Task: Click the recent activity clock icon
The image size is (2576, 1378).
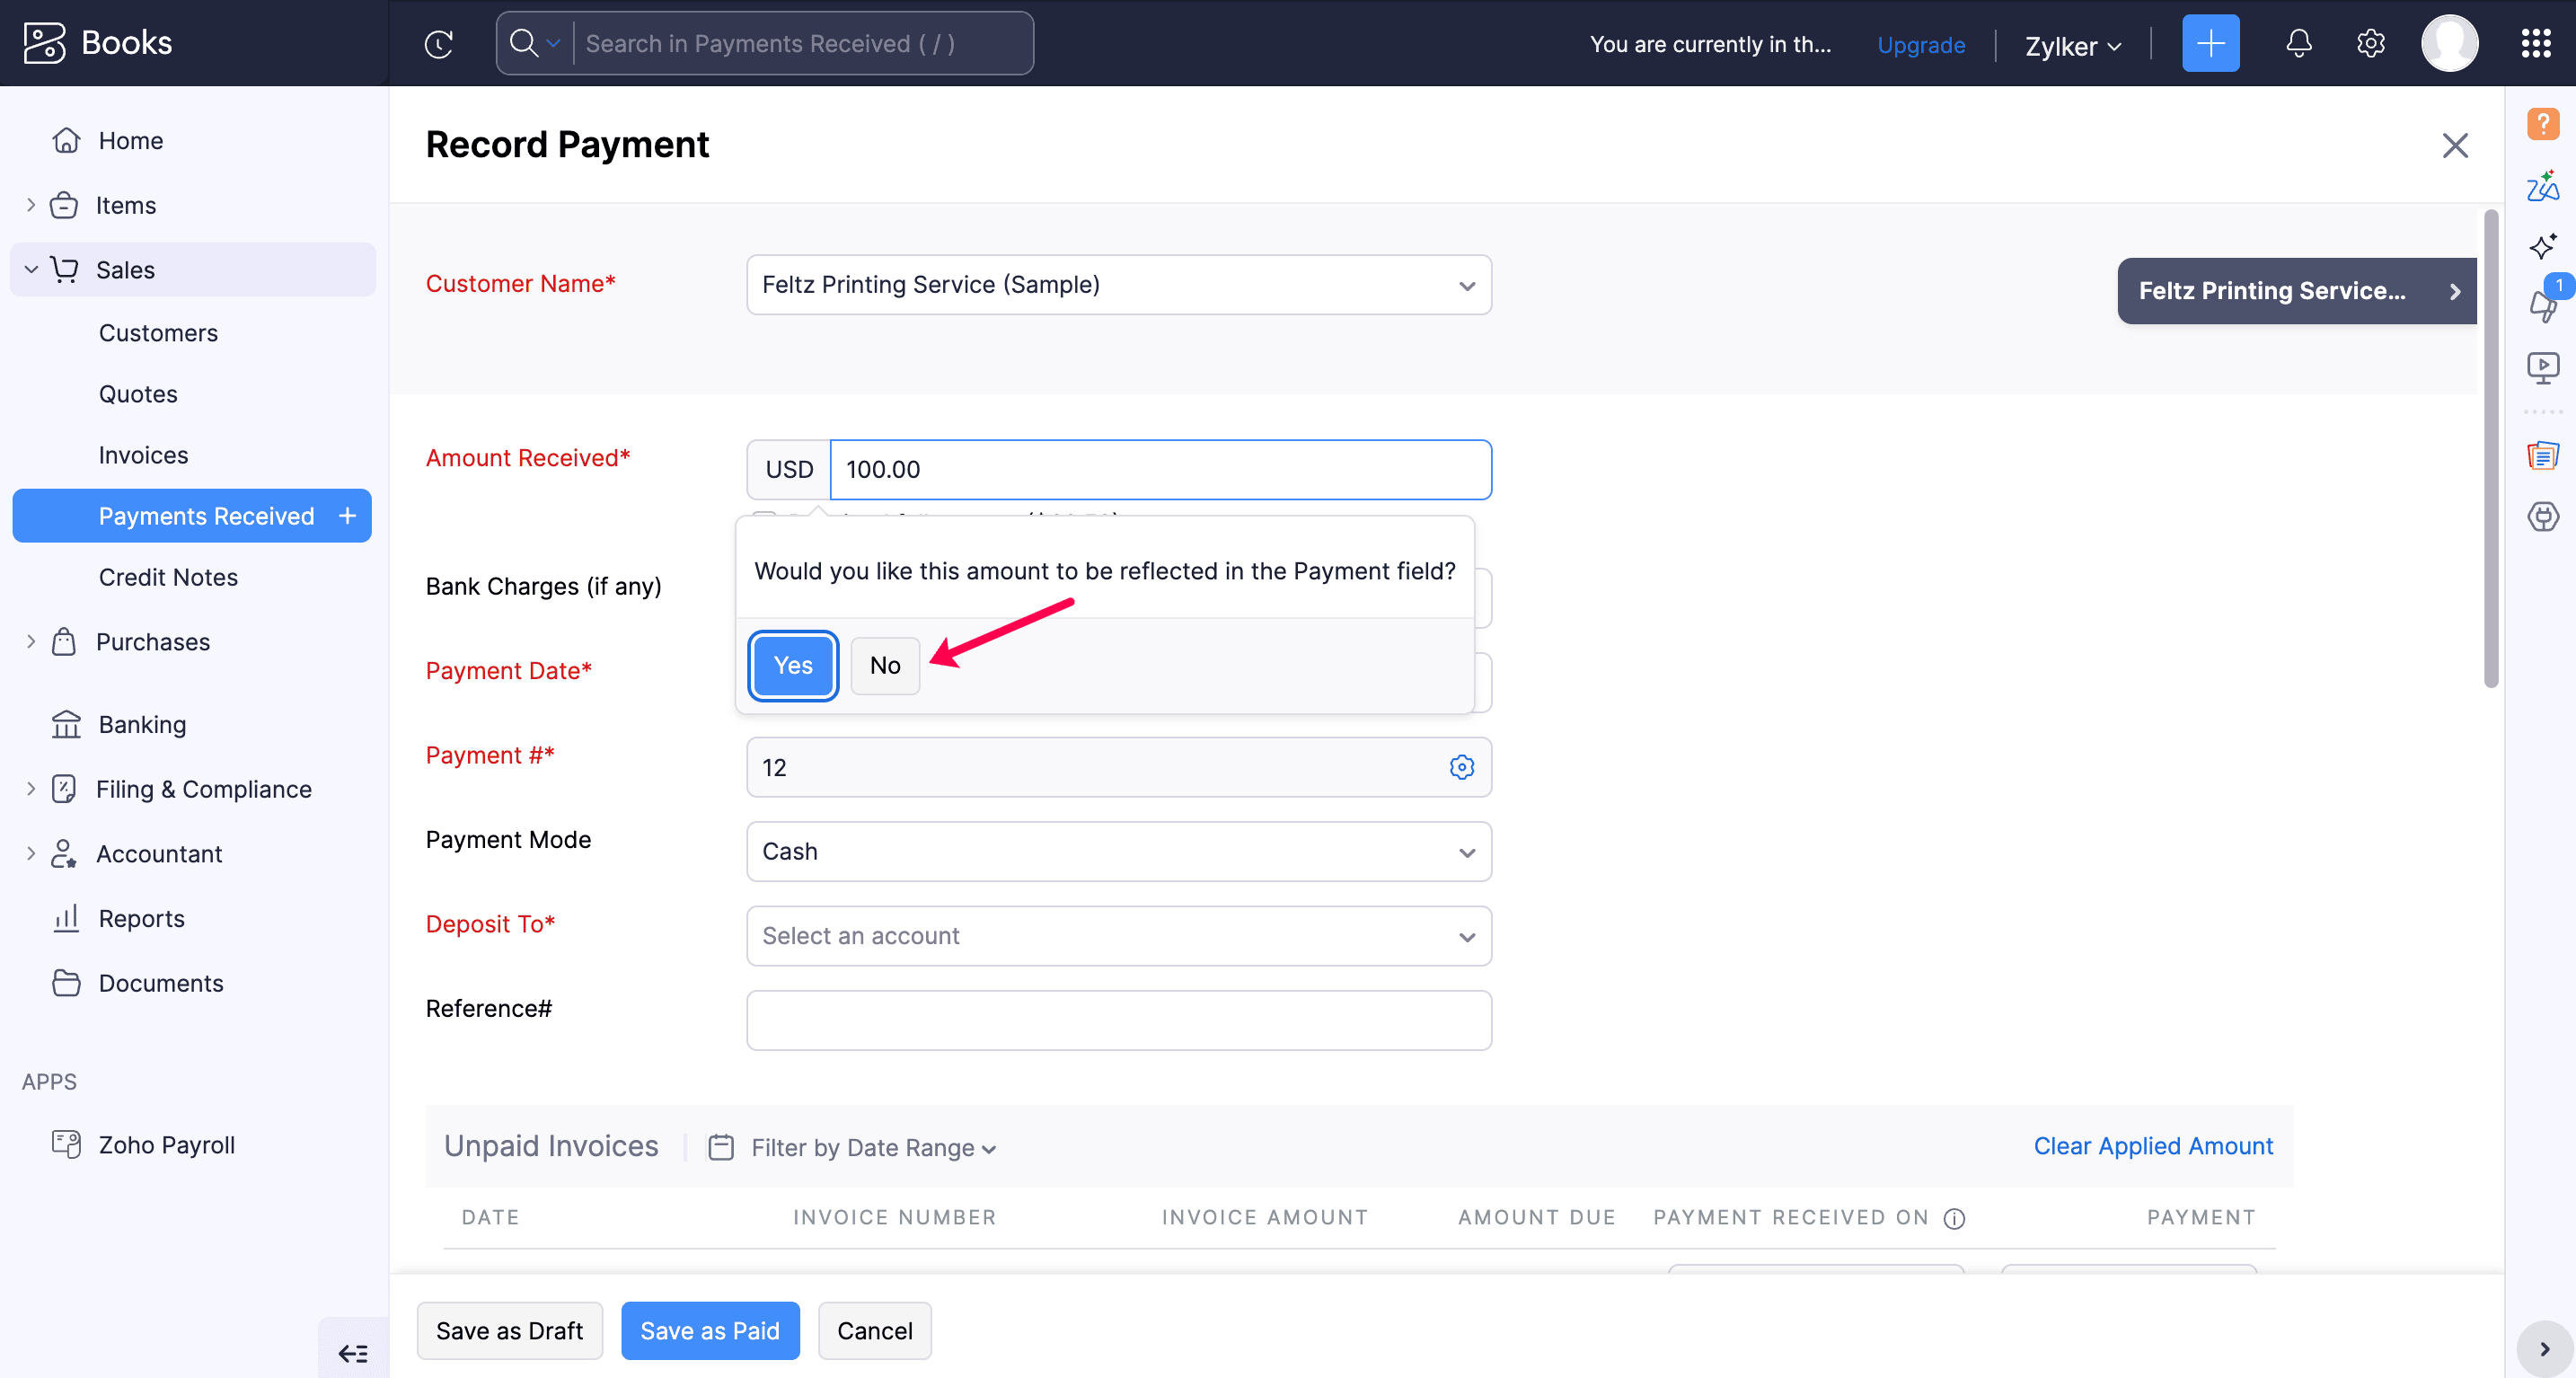Action: tap(438, 44)
